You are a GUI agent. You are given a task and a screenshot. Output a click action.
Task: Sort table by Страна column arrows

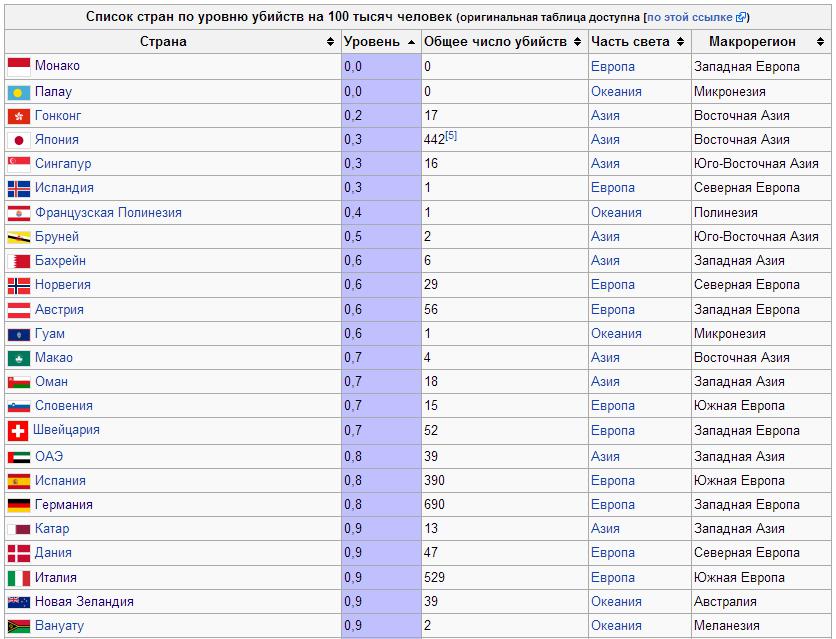331,42
